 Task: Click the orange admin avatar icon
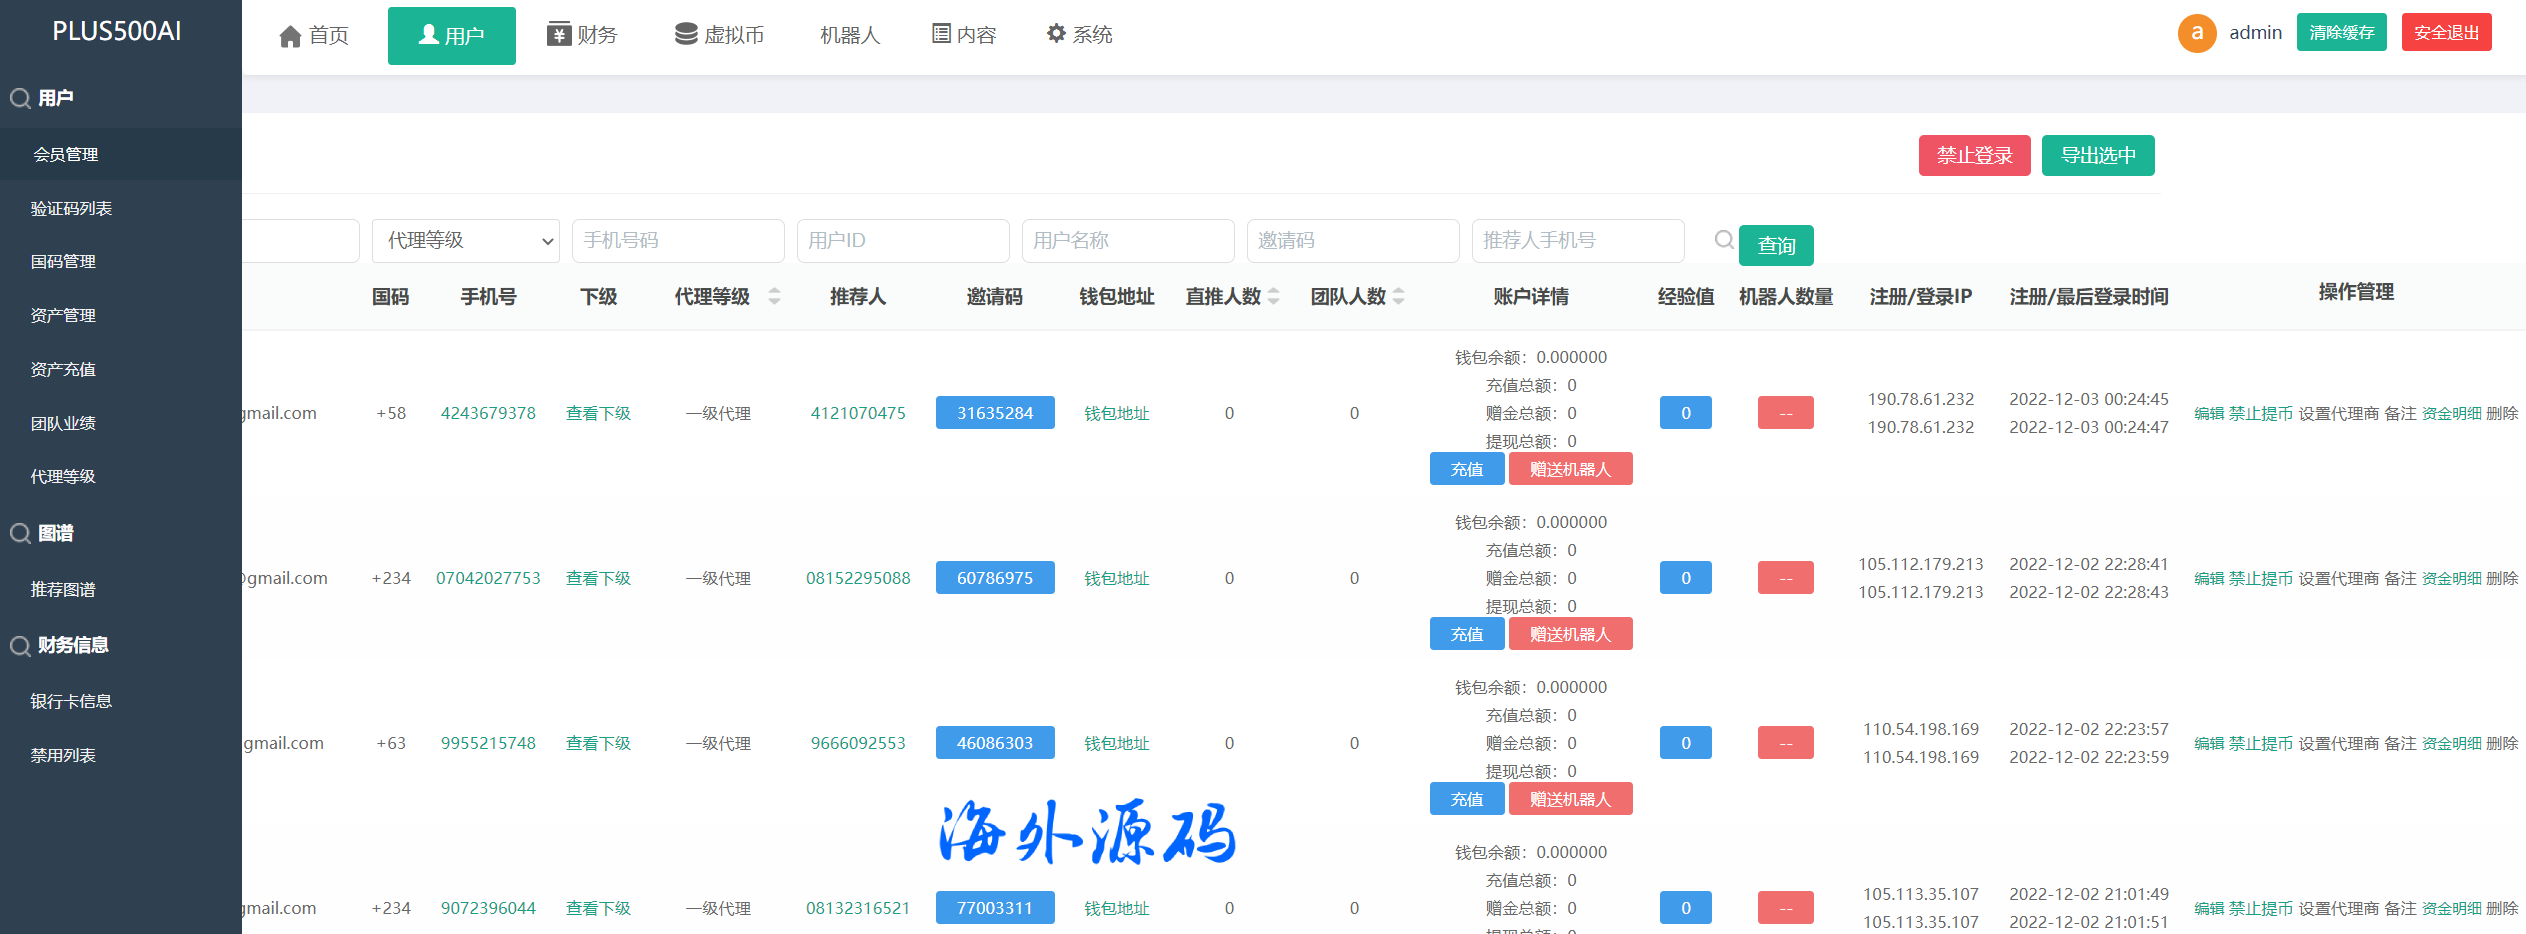[2196, 33]
